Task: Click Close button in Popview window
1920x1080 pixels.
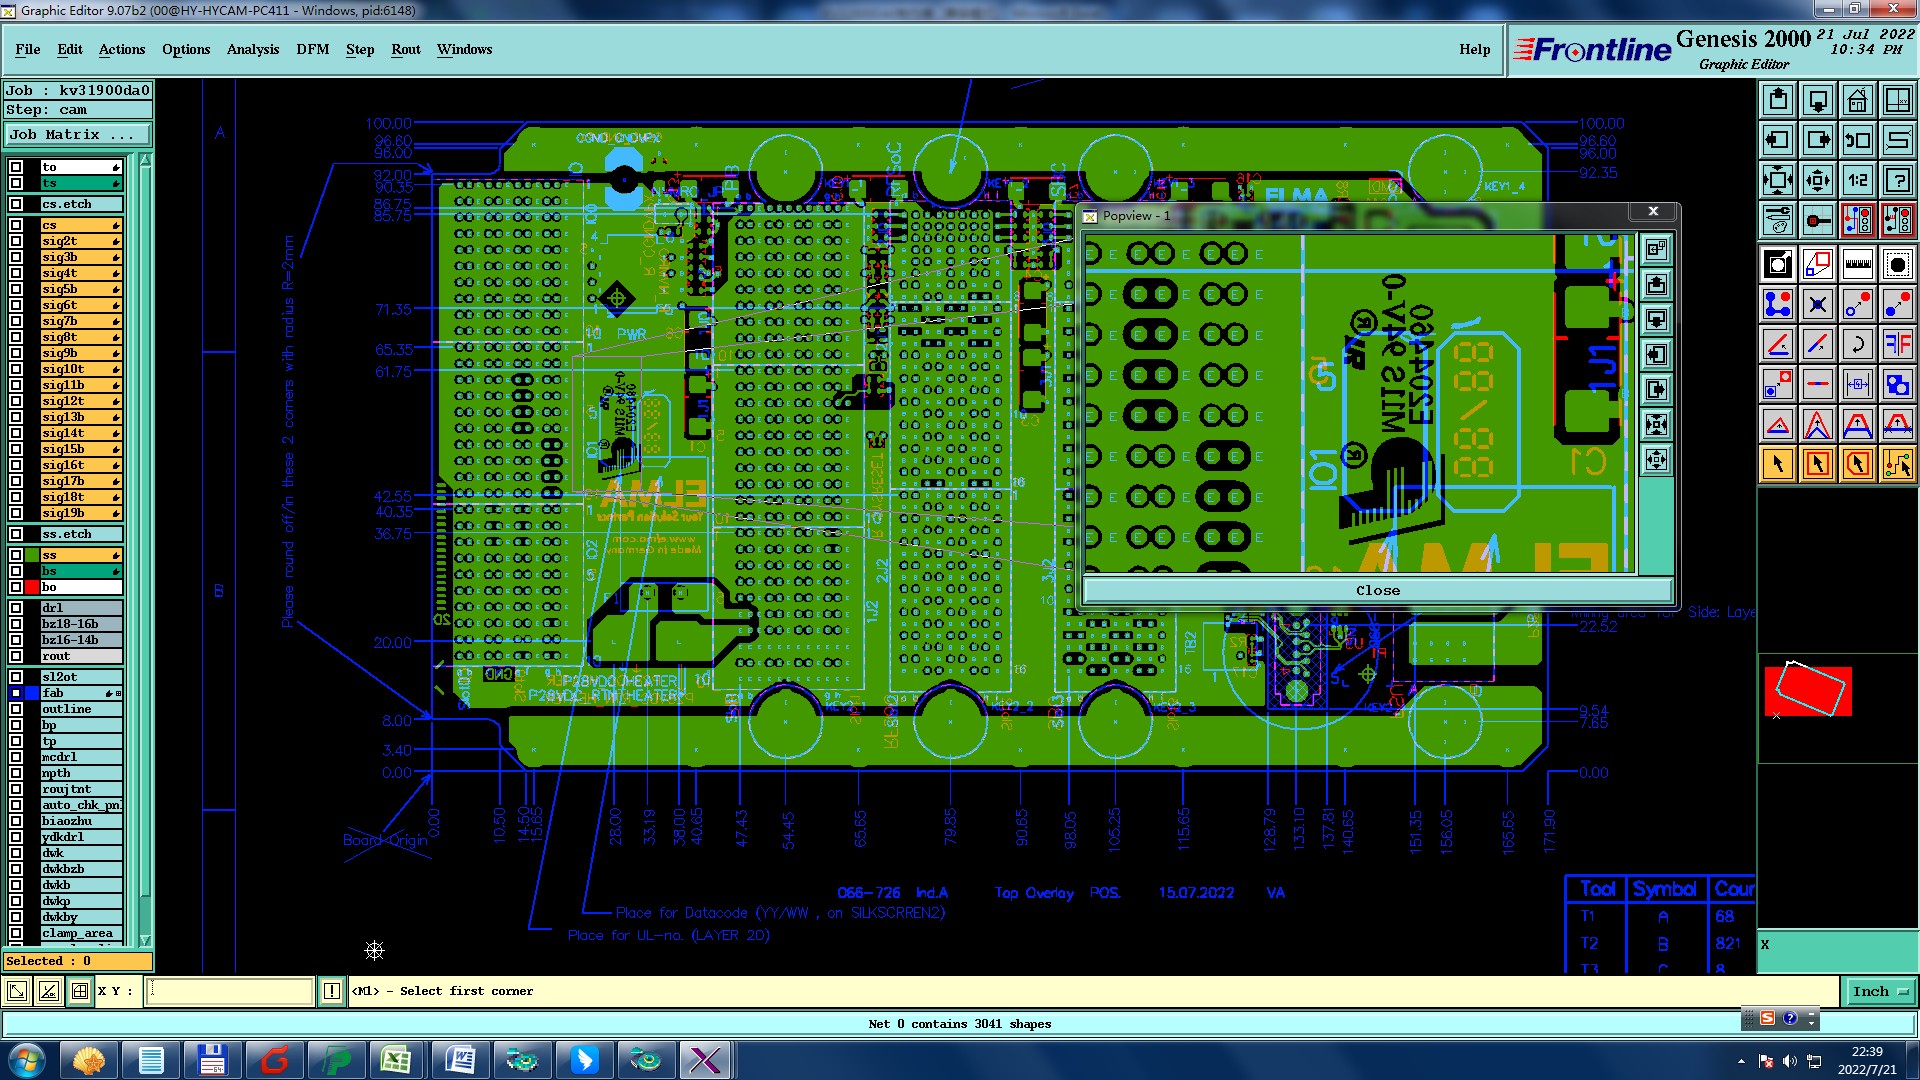Action: tap(1377, 590)
